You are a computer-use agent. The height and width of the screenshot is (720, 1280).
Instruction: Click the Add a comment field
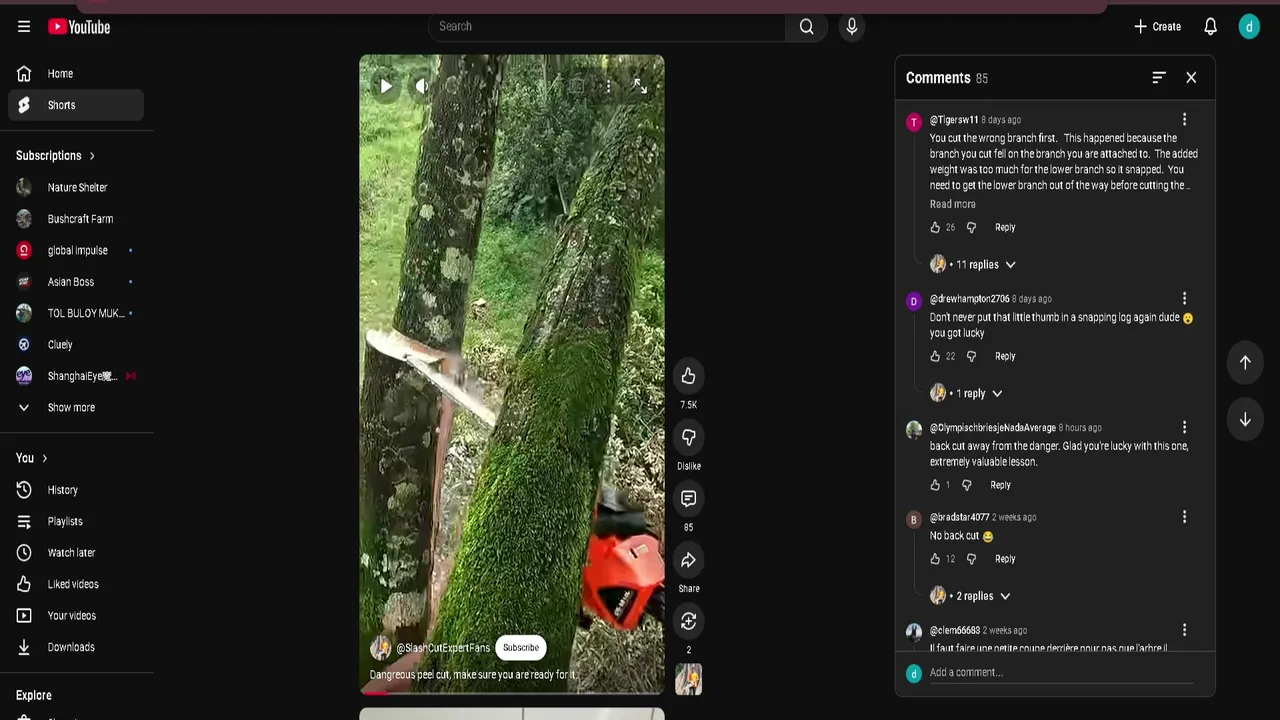(x=1061, y=673)
